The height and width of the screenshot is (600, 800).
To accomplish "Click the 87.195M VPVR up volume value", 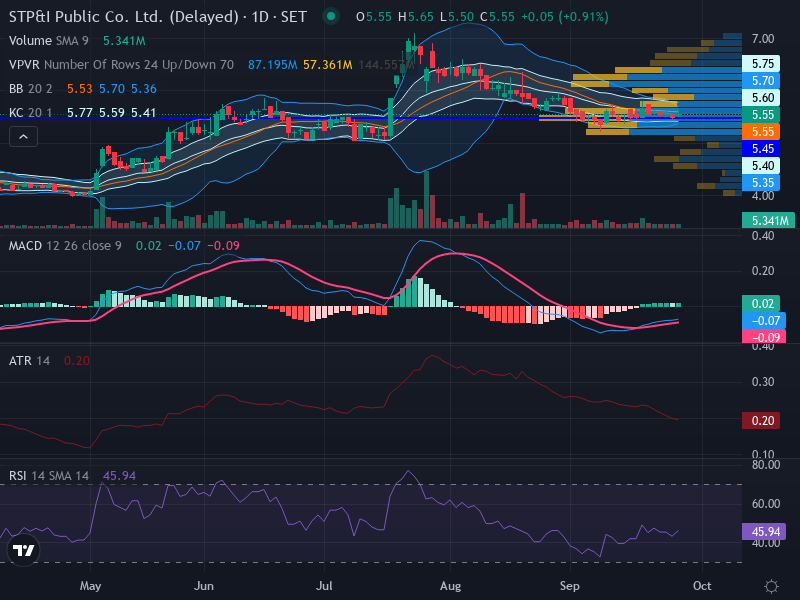I will tap(272, 65).
